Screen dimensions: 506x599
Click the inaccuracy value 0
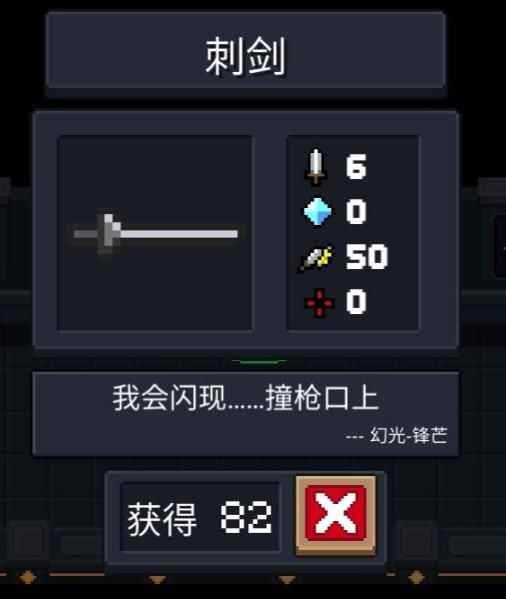click(356, 302)
